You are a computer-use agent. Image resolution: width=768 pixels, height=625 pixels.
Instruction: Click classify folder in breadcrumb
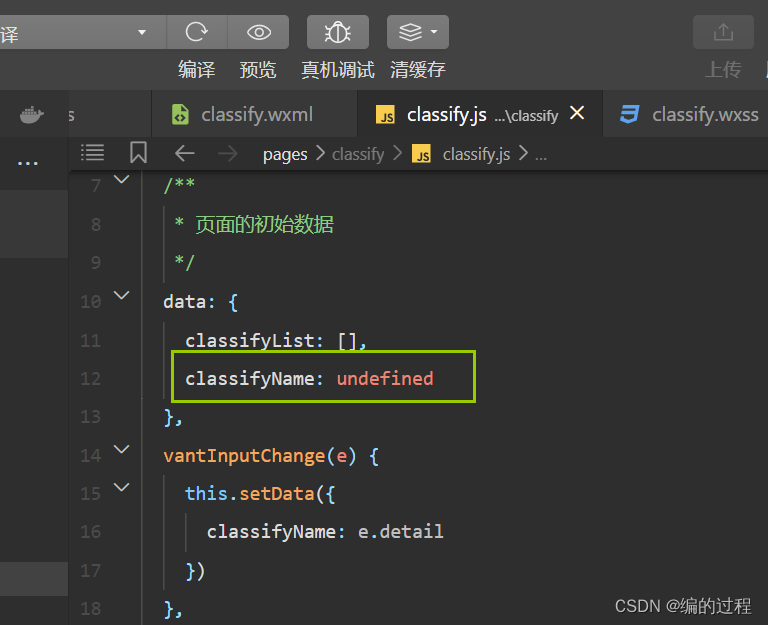358,155
